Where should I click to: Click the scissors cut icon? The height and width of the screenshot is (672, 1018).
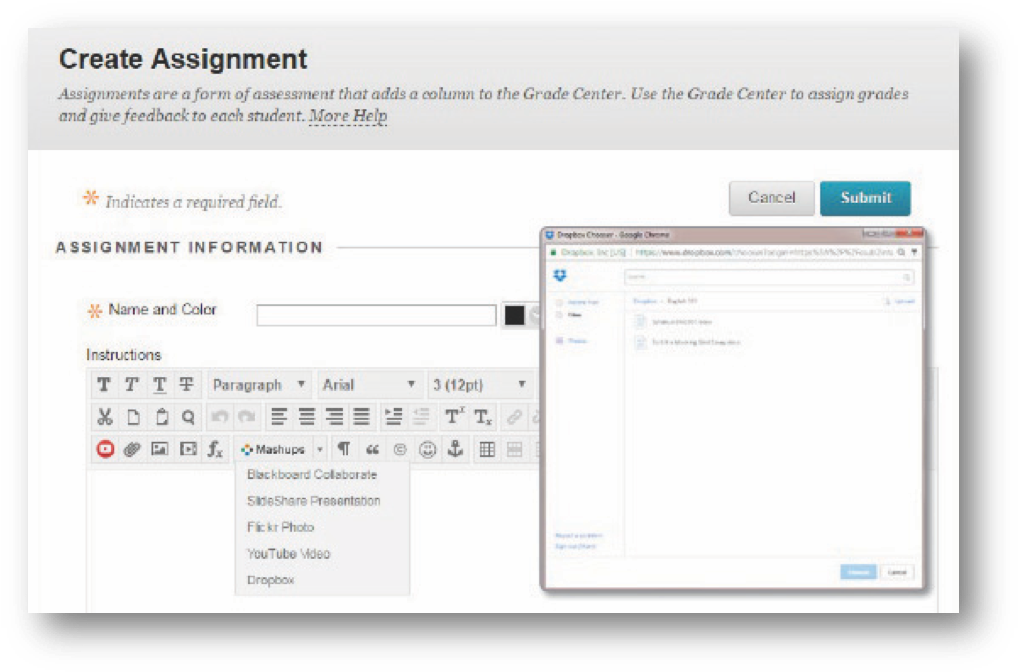104,417
